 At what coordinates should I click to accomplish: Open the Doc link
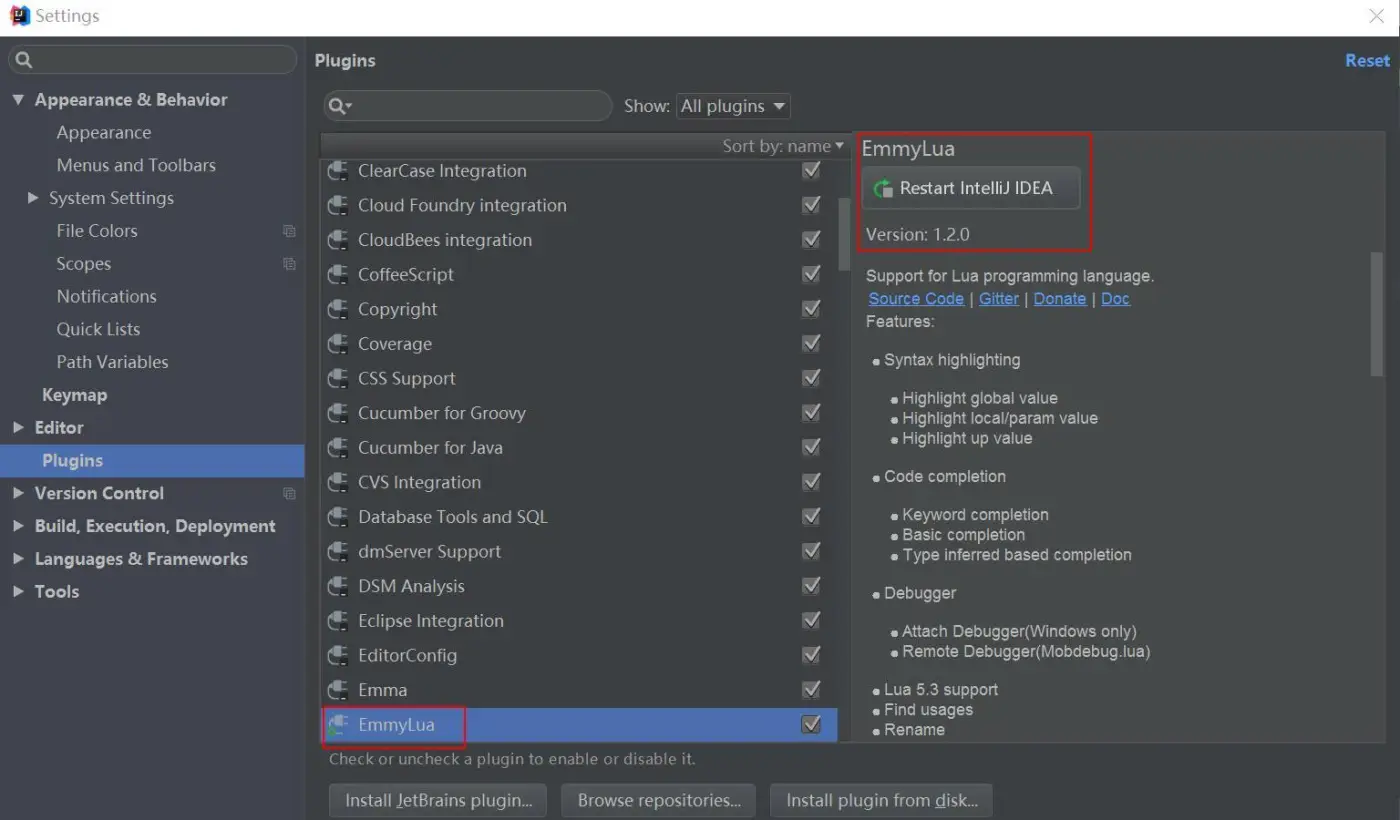(x=1115, y=299)
